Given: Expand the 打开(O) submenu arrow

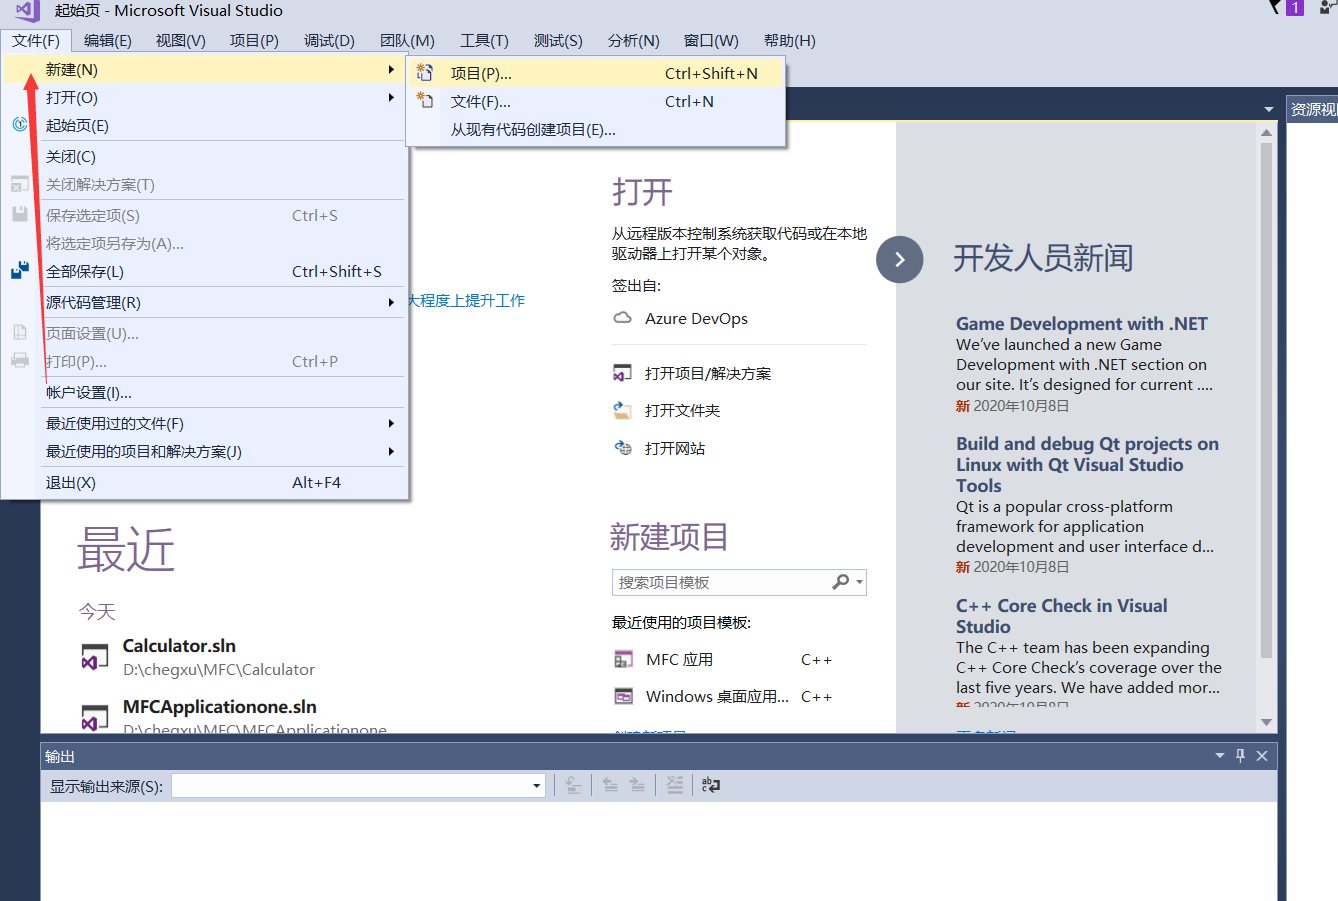Looking at the screenshot, I should pyautogui.click(x=391, y=98).
